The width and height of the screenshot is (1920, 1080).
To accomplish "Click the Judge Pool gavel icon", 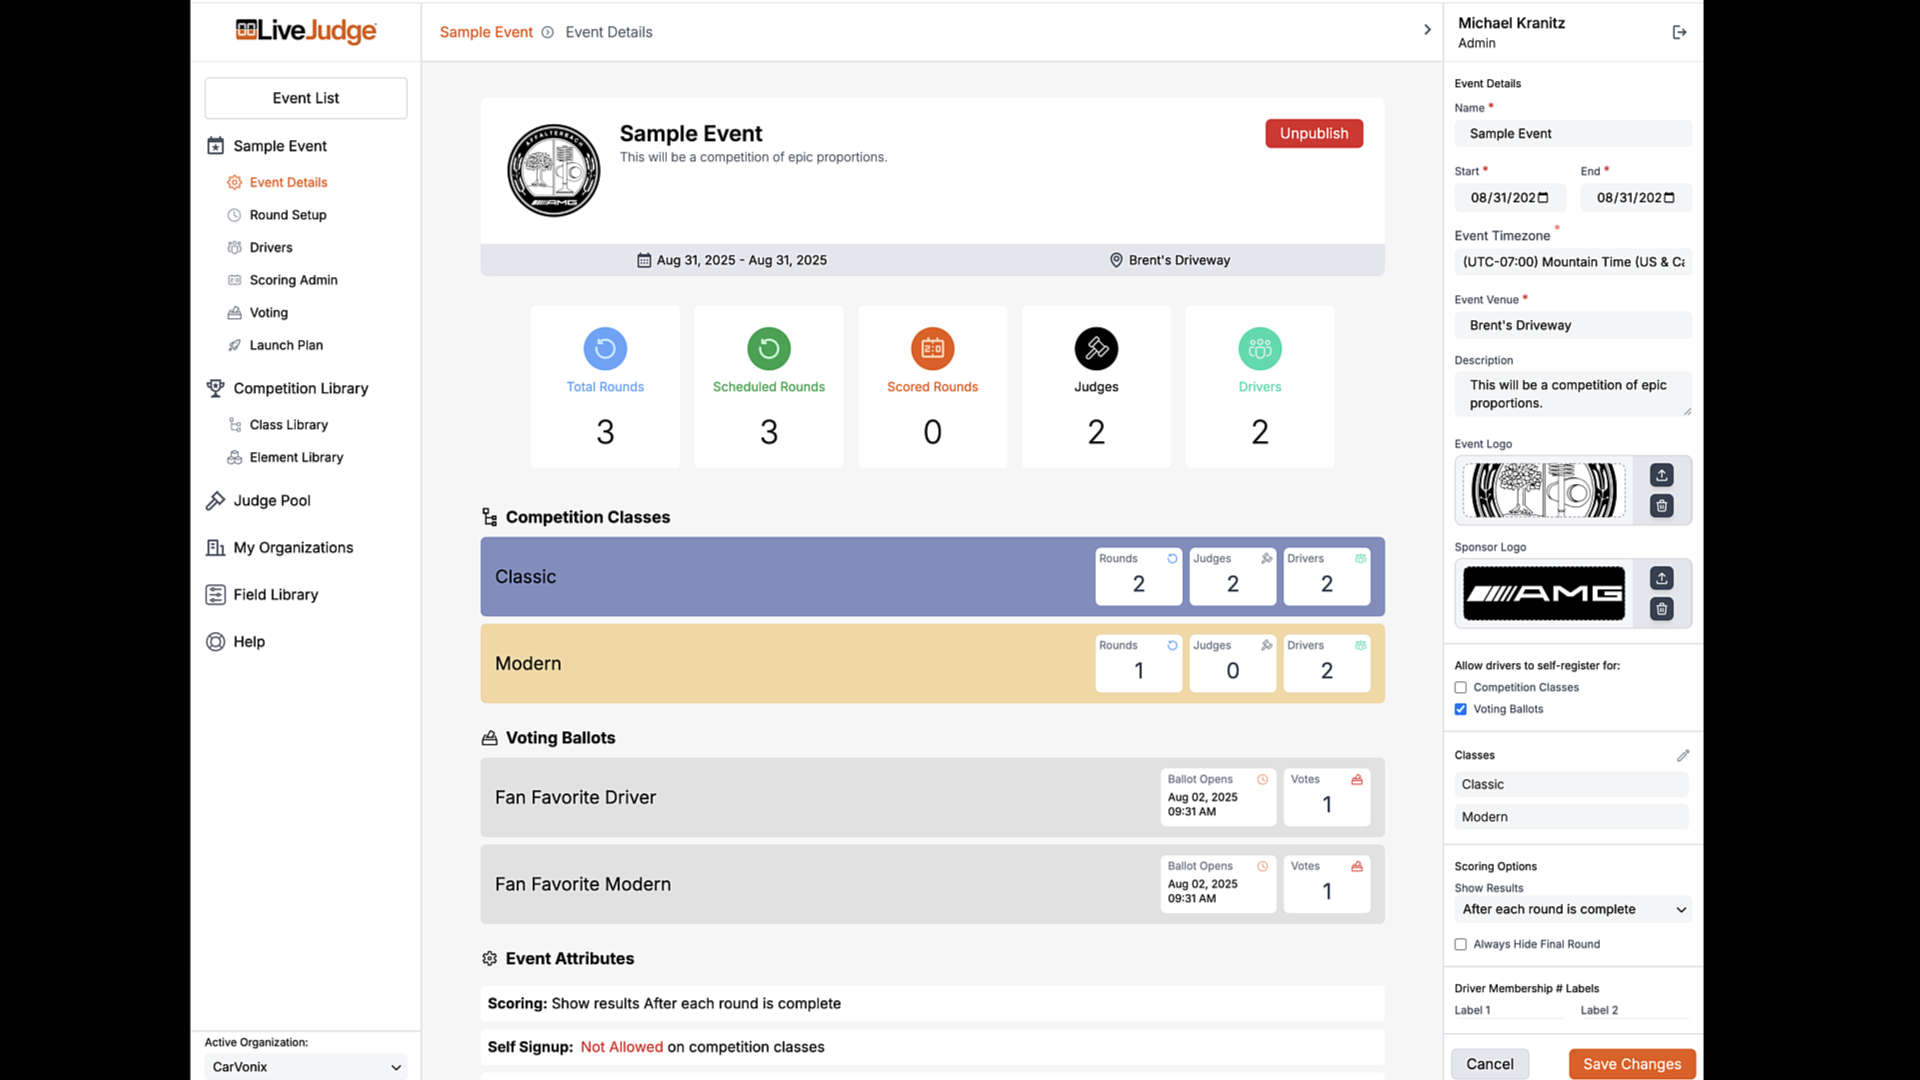I will pyautogui.click(x=215, y=500).
